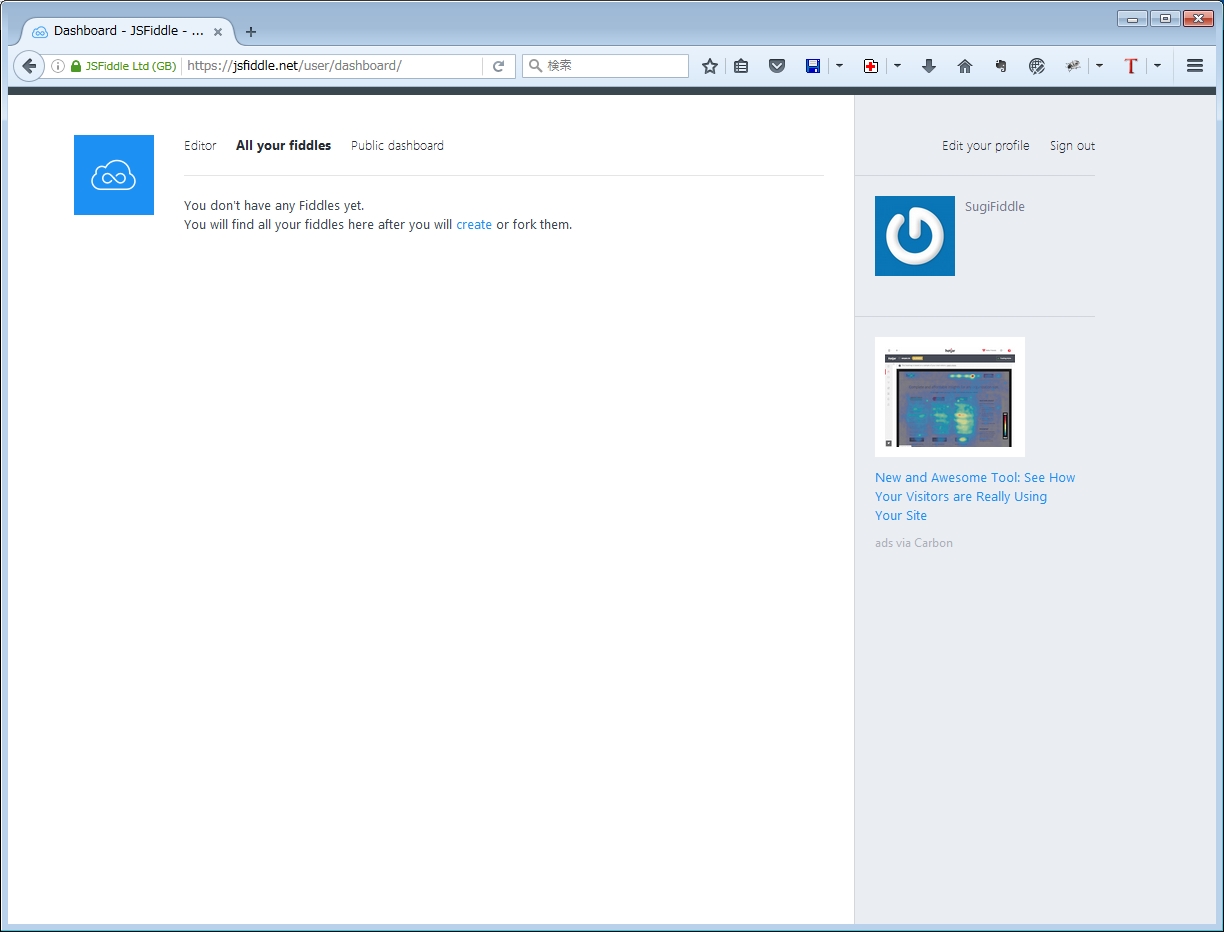
Task: Sign out of JSFiddle
Action: pyautogui.click(x=1072, y=146)
